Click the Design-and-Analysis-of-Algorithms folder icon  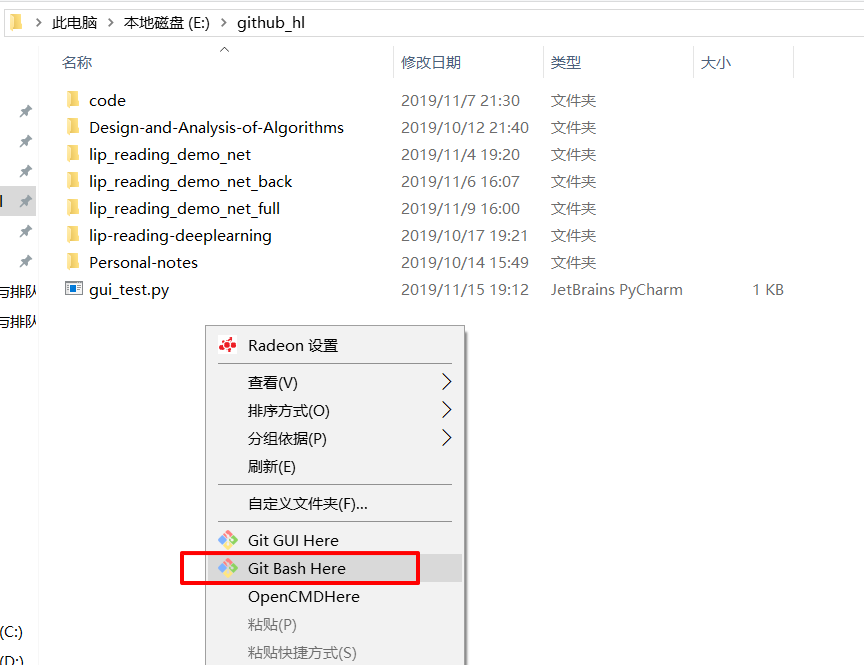pos(73,127)
